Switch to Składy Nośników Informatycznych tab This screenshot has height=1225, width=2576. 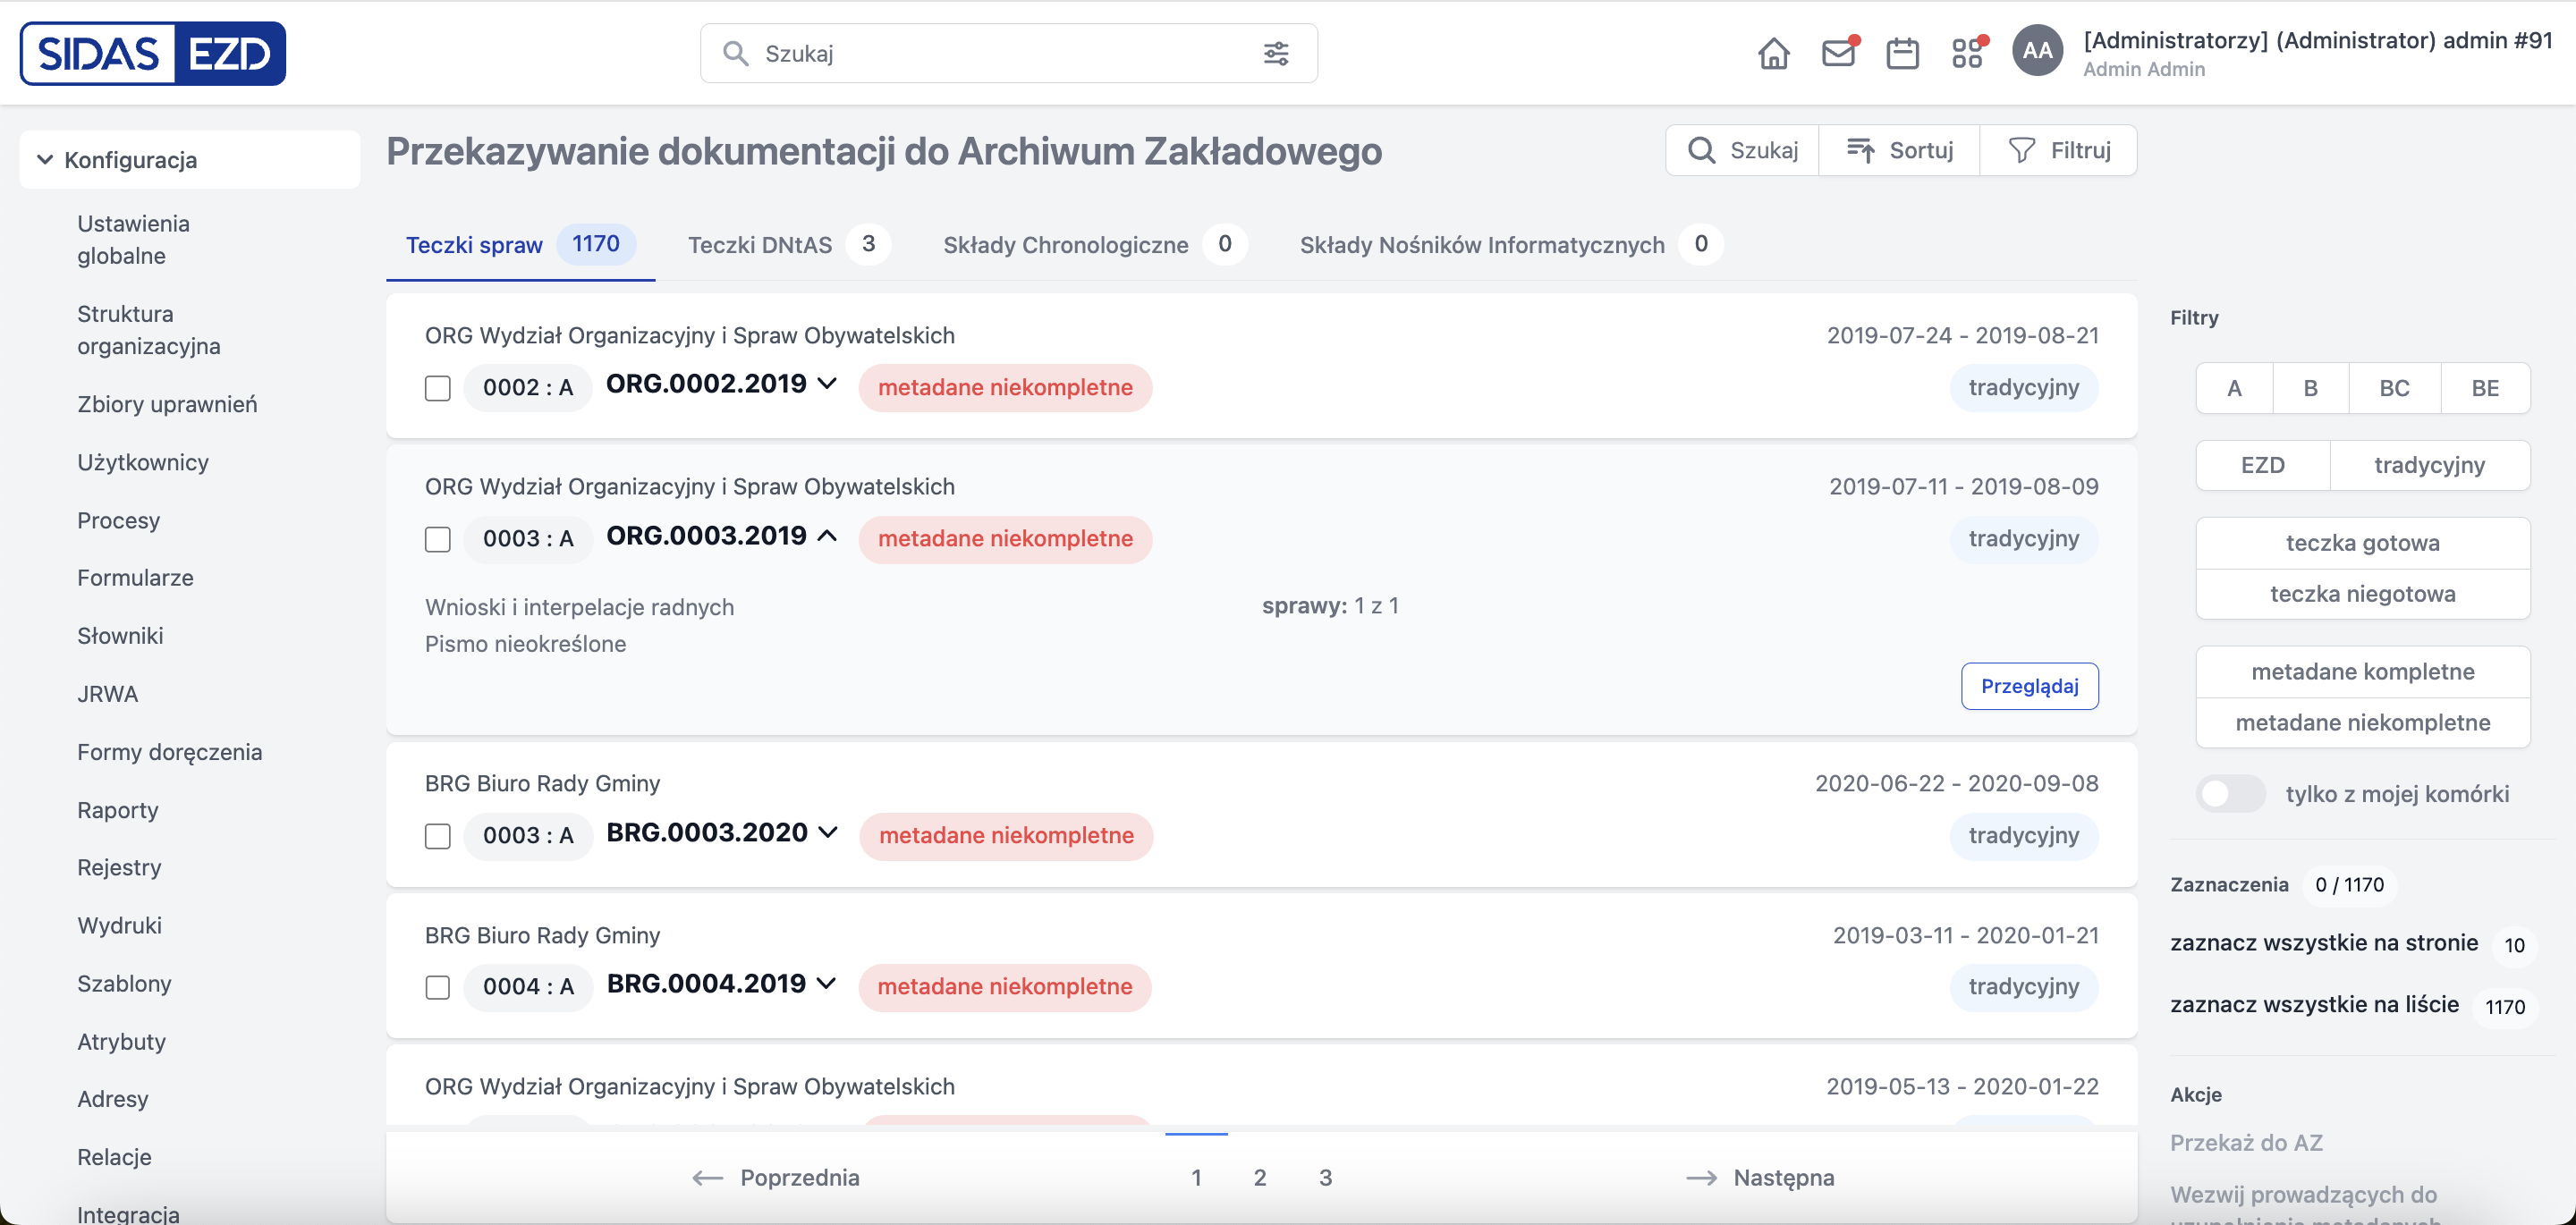click(x=1511, y=245)
